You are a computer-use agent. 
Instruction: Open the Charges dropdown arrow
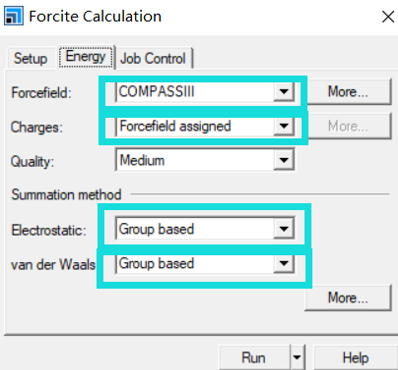tap(284, 126)
